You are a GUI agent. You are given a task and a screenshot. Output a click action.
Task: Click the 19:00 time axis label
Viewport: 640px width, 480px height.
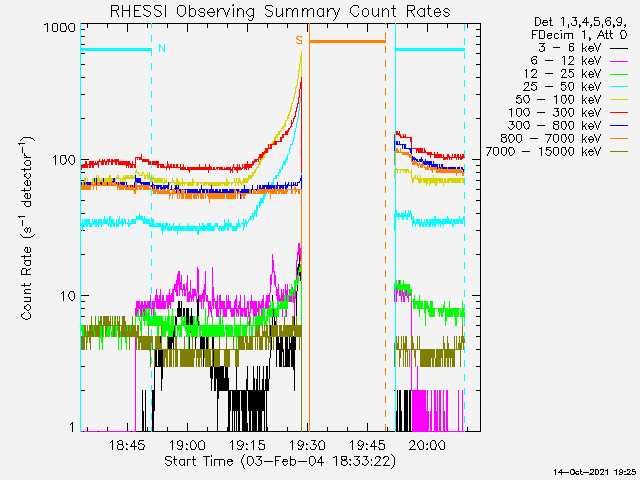187,445
